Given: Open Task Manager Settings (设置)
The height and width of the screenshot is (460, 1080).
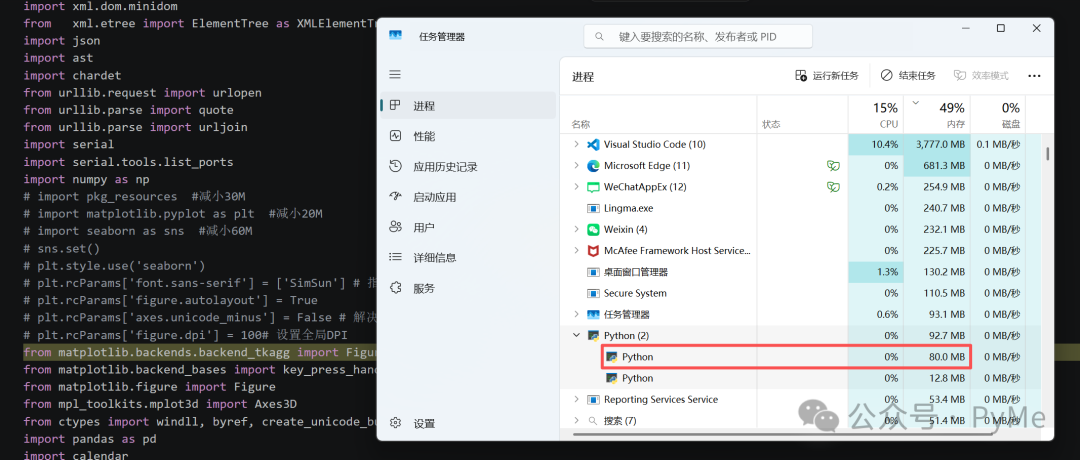Looking at the screenshot, I should 468,423.
